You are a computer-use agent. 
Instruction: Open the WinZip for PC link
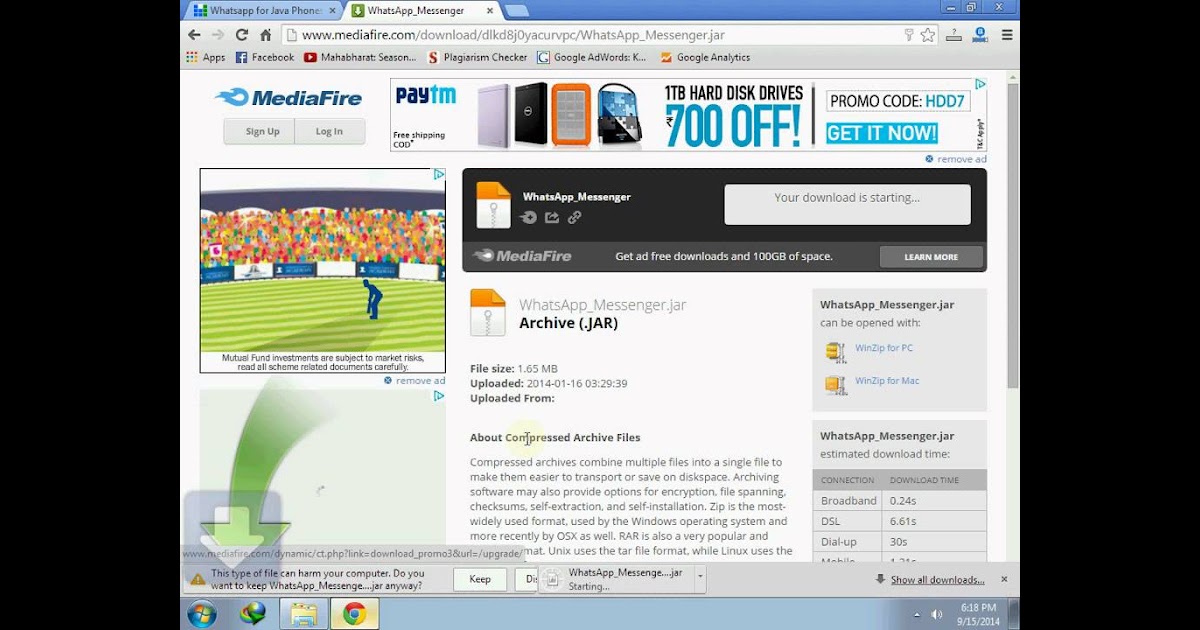point(884,348)
